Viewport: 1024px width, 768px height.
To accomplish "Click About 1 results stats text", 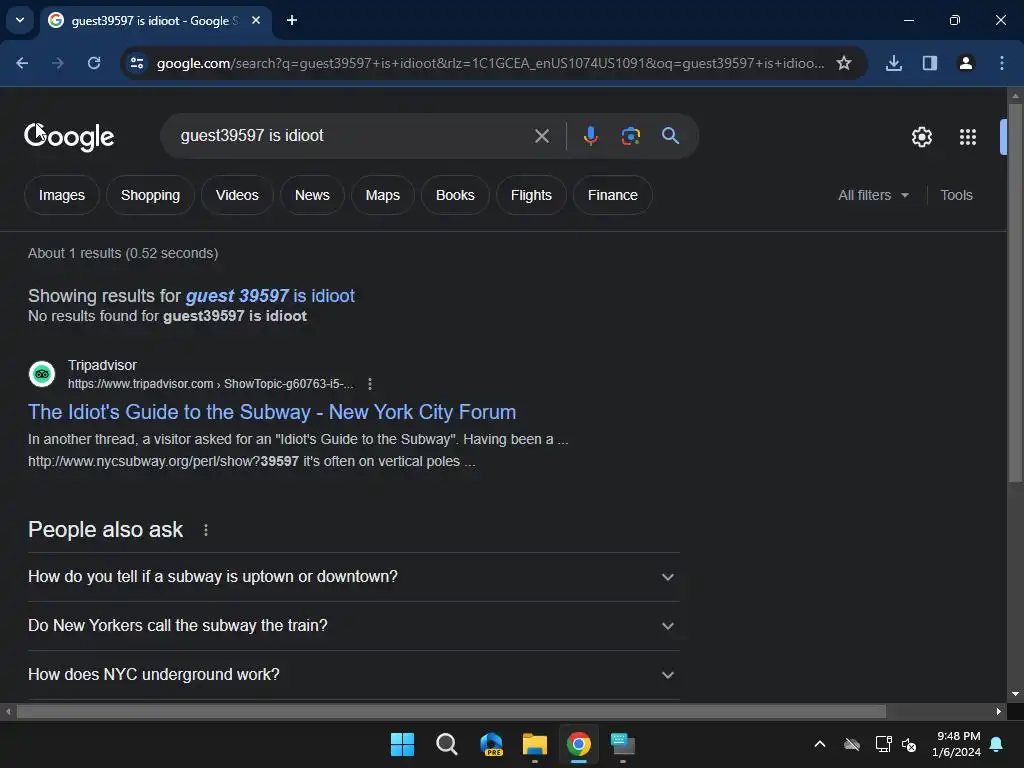I will 123,253.
